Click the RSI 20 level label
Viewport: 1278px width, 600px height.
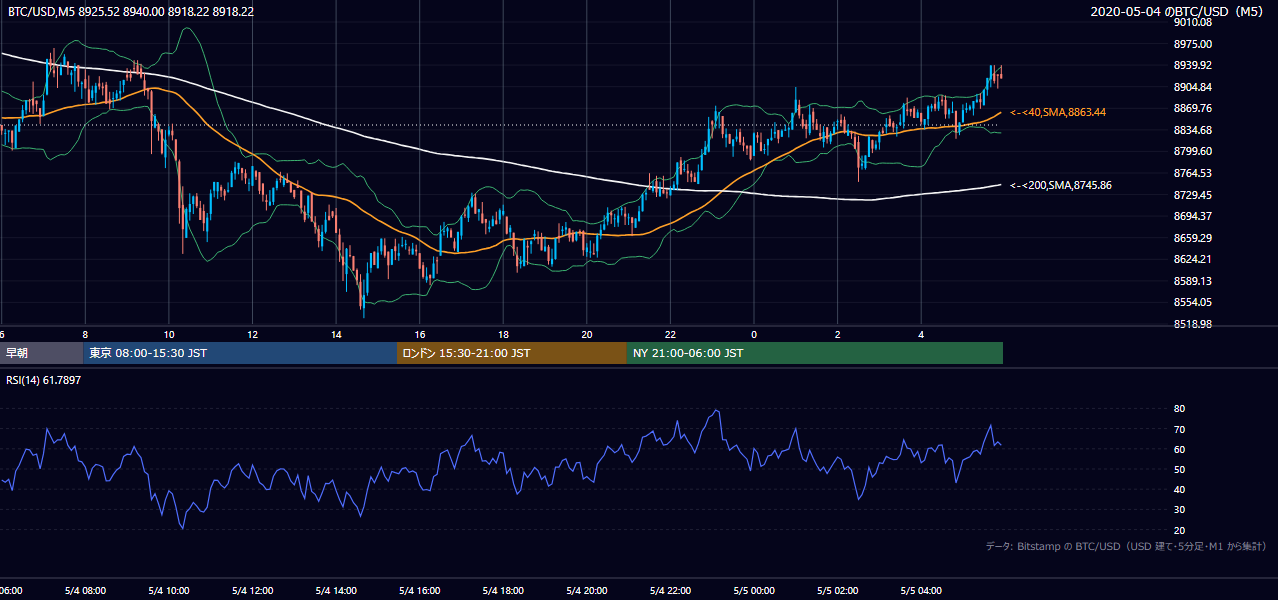click(1179, 530)
